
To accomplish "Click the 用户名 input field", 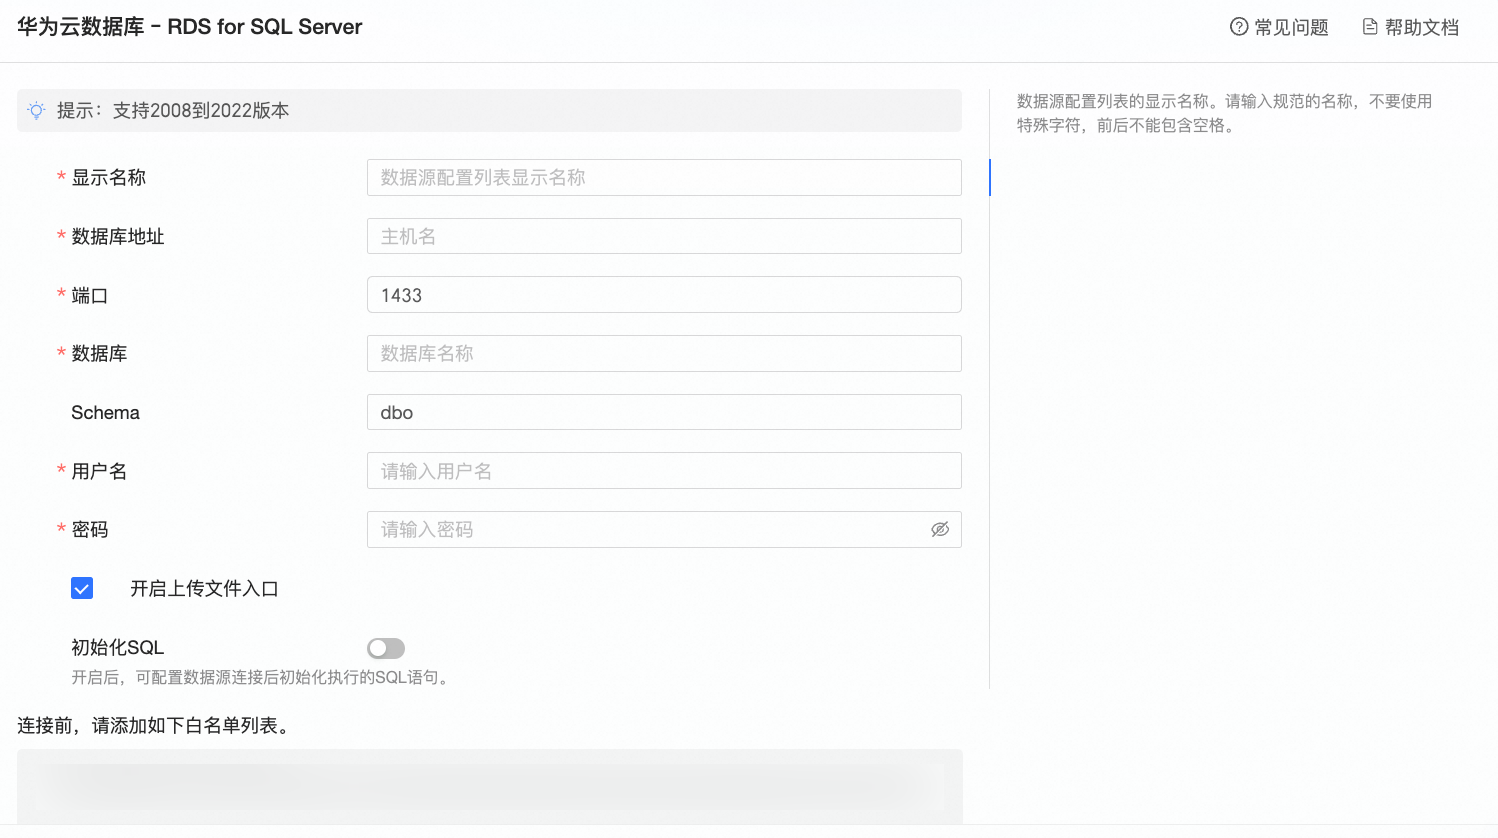I will 664,471.
